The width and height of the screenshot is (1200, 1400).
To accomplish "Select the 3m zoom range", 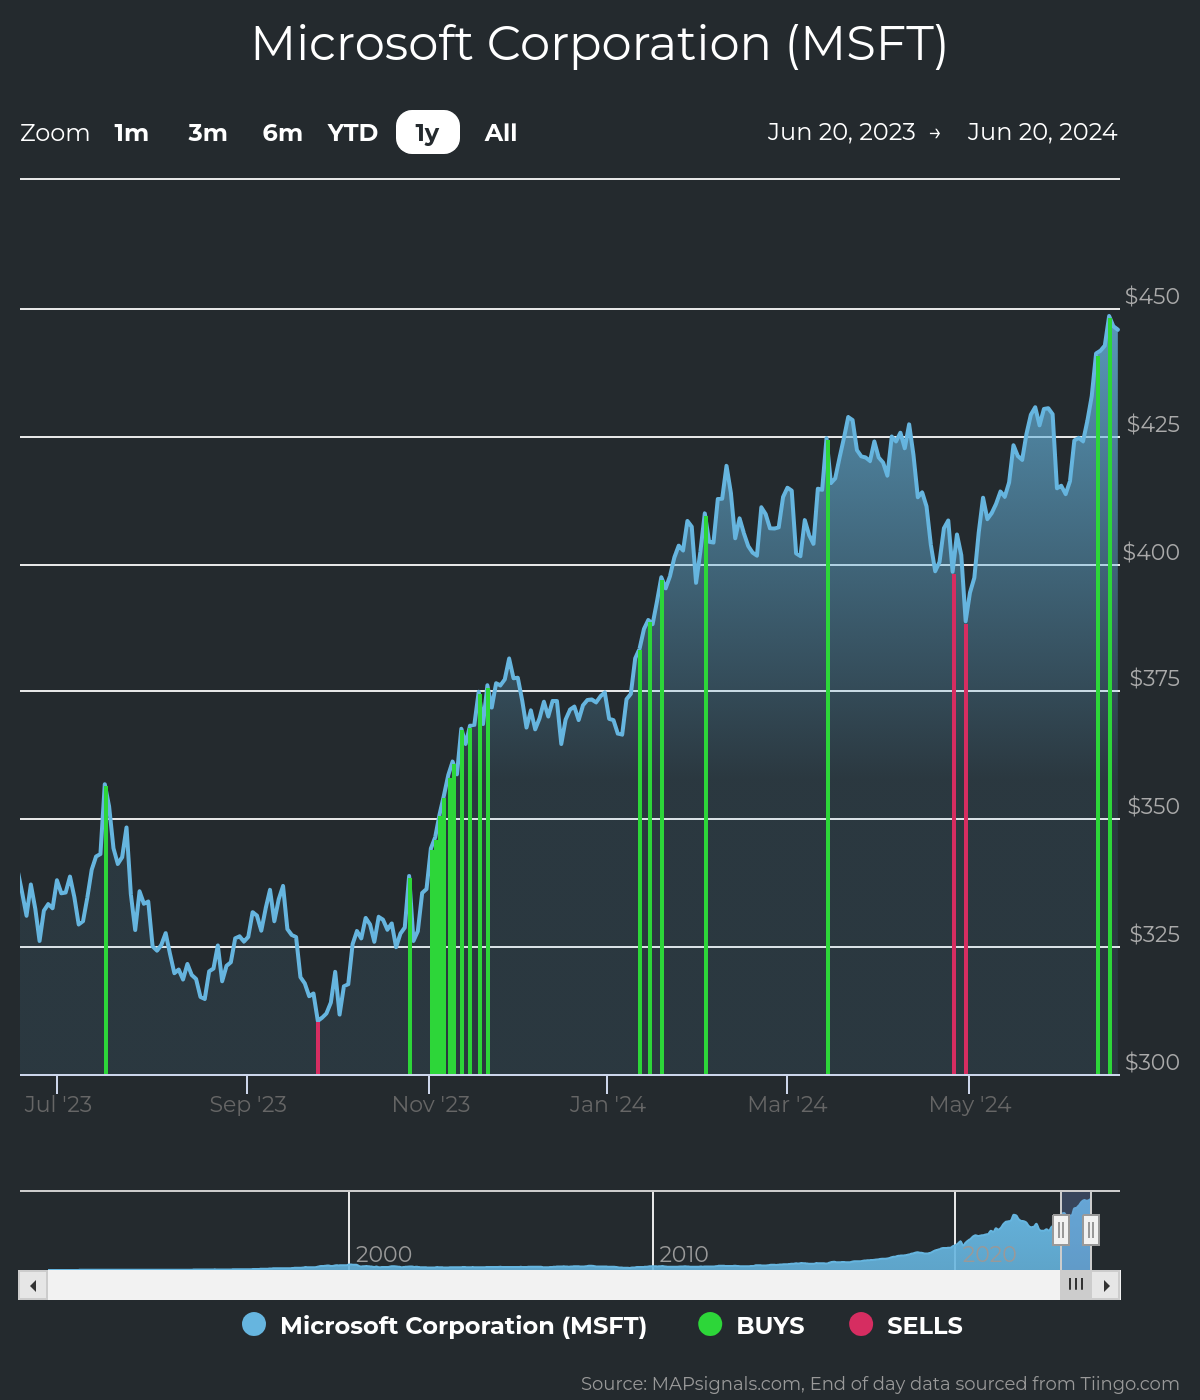I will 208,133.
